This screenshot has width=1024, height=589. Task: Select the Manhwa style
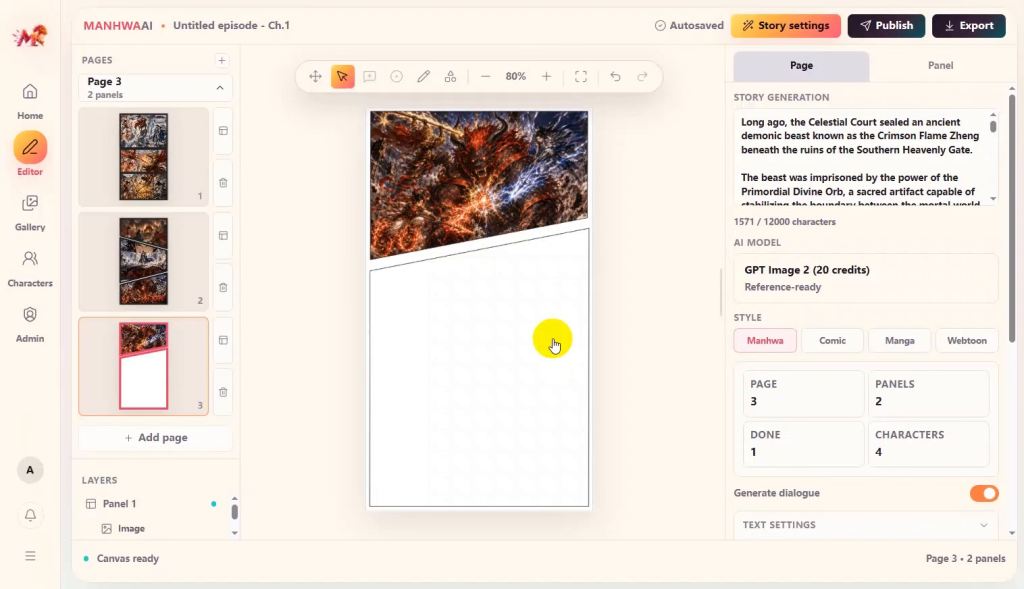(765, 340)
